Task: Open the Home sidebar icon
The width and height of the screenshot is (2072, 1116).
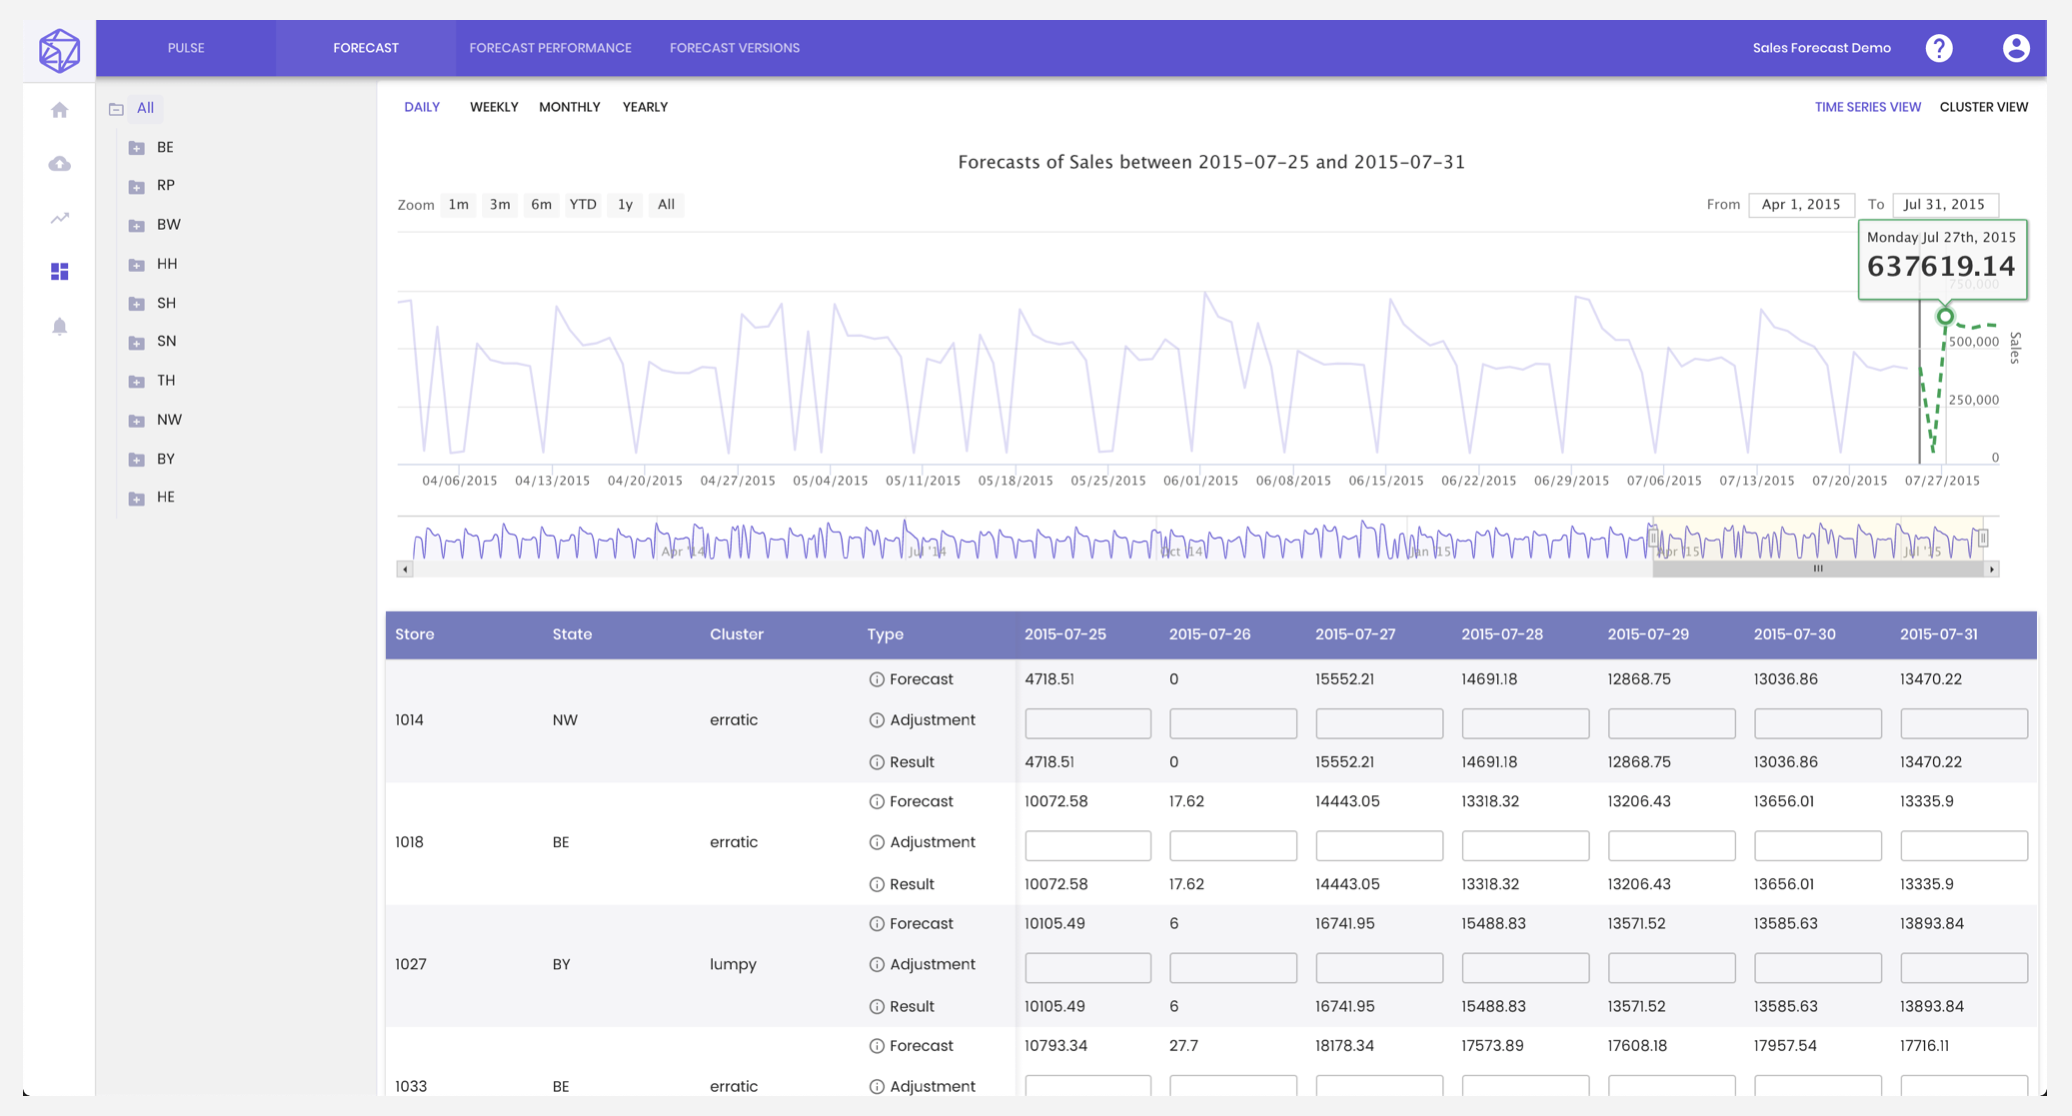Action: tap(60, 110)
